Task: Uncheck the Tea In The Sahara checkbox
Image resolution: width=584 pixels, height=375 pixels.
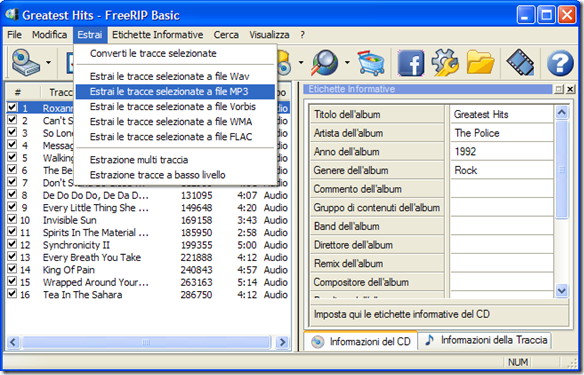Action: (12, 294)
